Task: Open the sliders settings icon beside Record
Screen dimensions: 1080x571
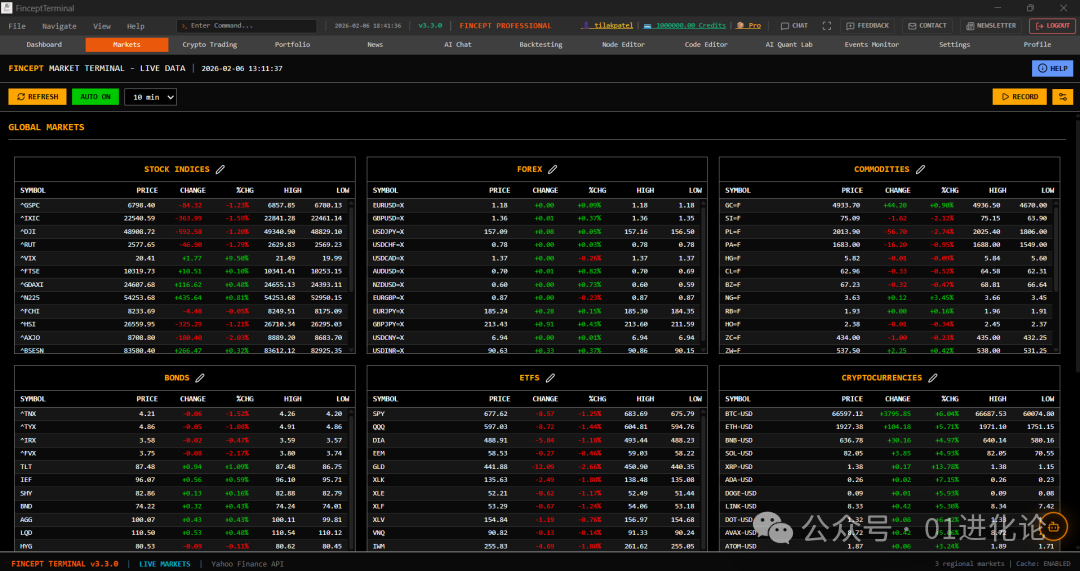Action: click(x=1061, y=97)
